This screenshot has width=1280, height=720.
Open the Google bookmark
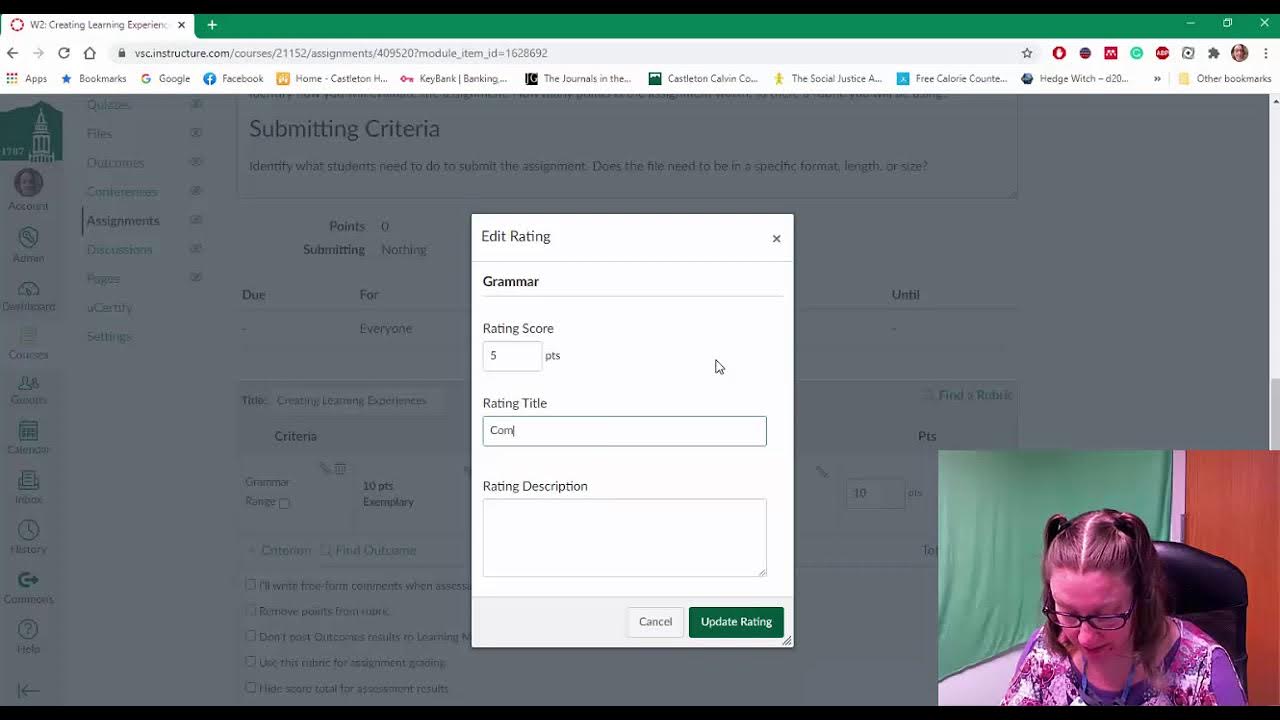[x=165, y=78]
